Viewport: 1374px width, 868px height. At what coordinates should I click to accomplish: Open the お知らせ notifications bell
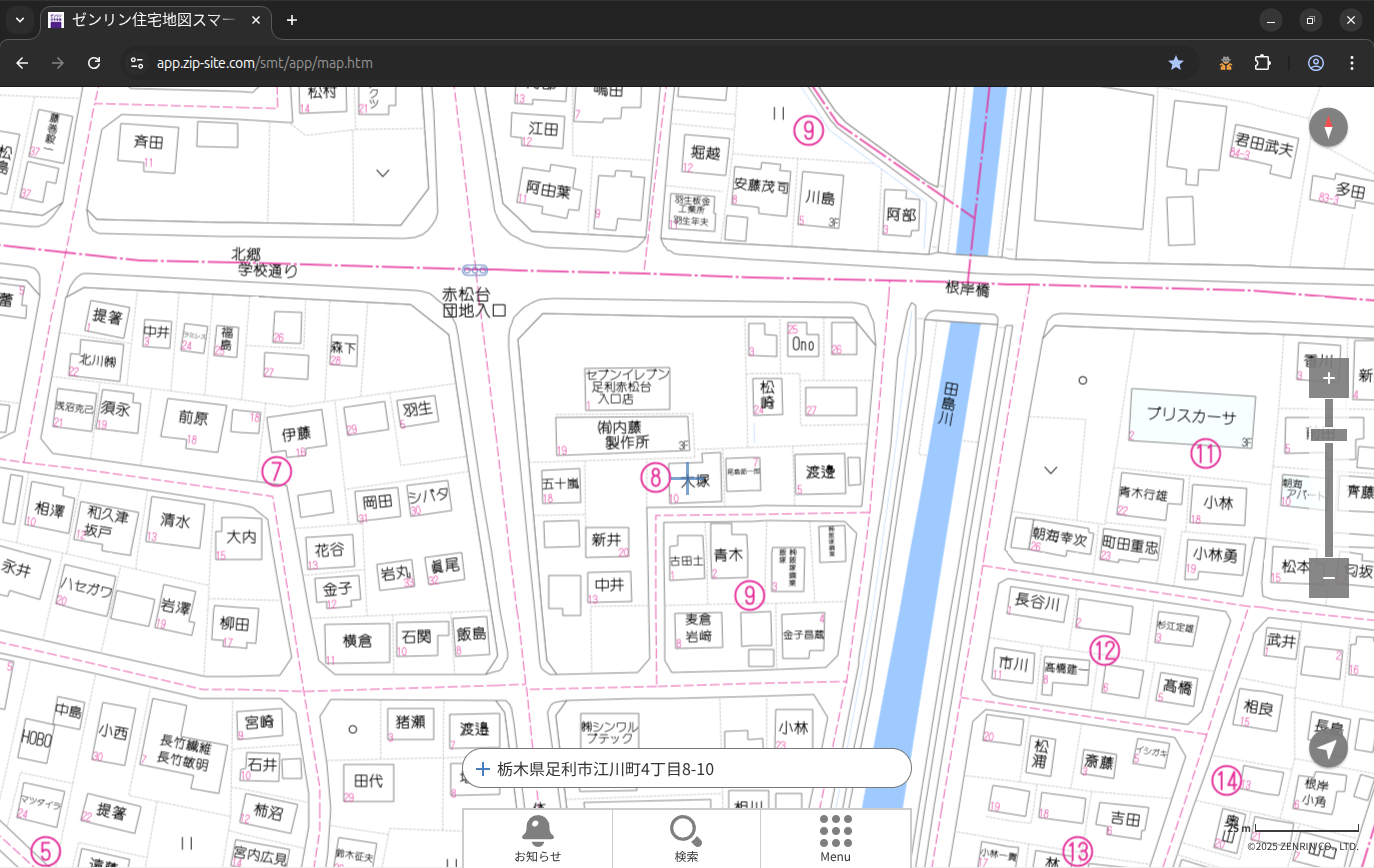click(537, 838)
